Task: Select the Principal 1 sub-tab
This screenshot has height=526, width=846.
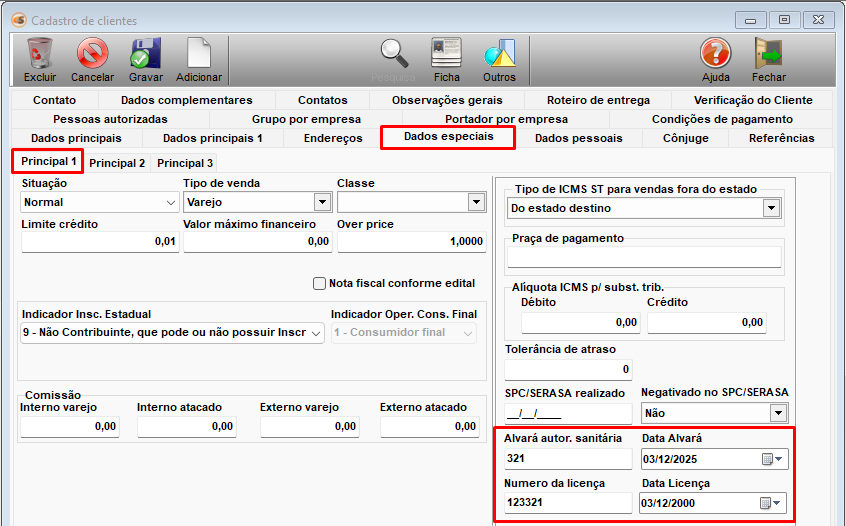Action: 48,161
